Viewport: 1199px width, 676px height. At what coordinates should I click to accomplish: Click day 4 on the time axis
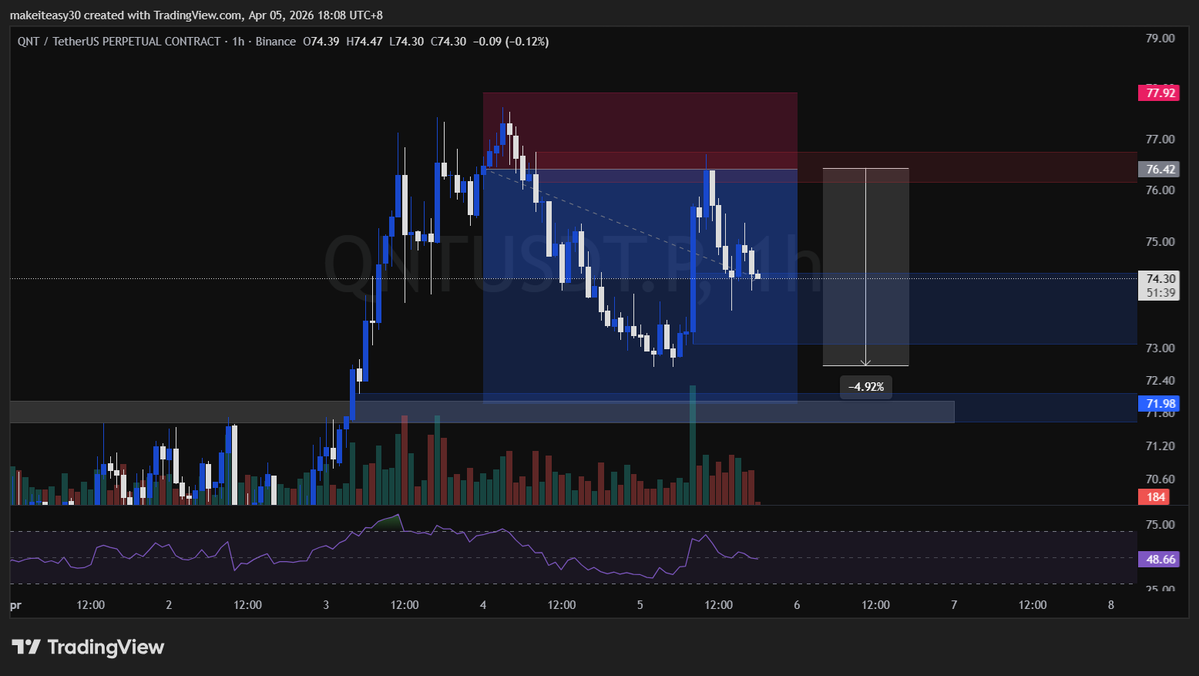pyautogui.click(x=483, y=605)
